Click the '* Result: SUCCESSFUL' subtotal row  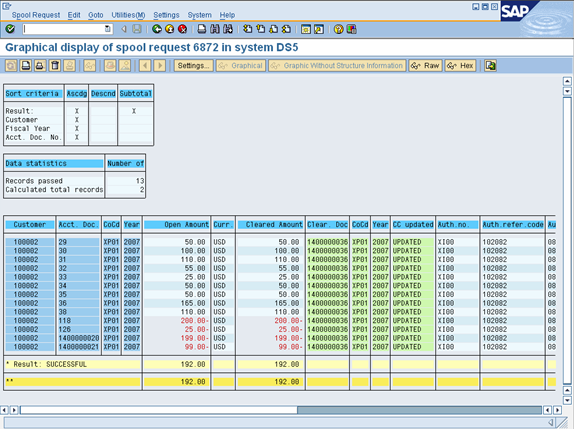73,364
